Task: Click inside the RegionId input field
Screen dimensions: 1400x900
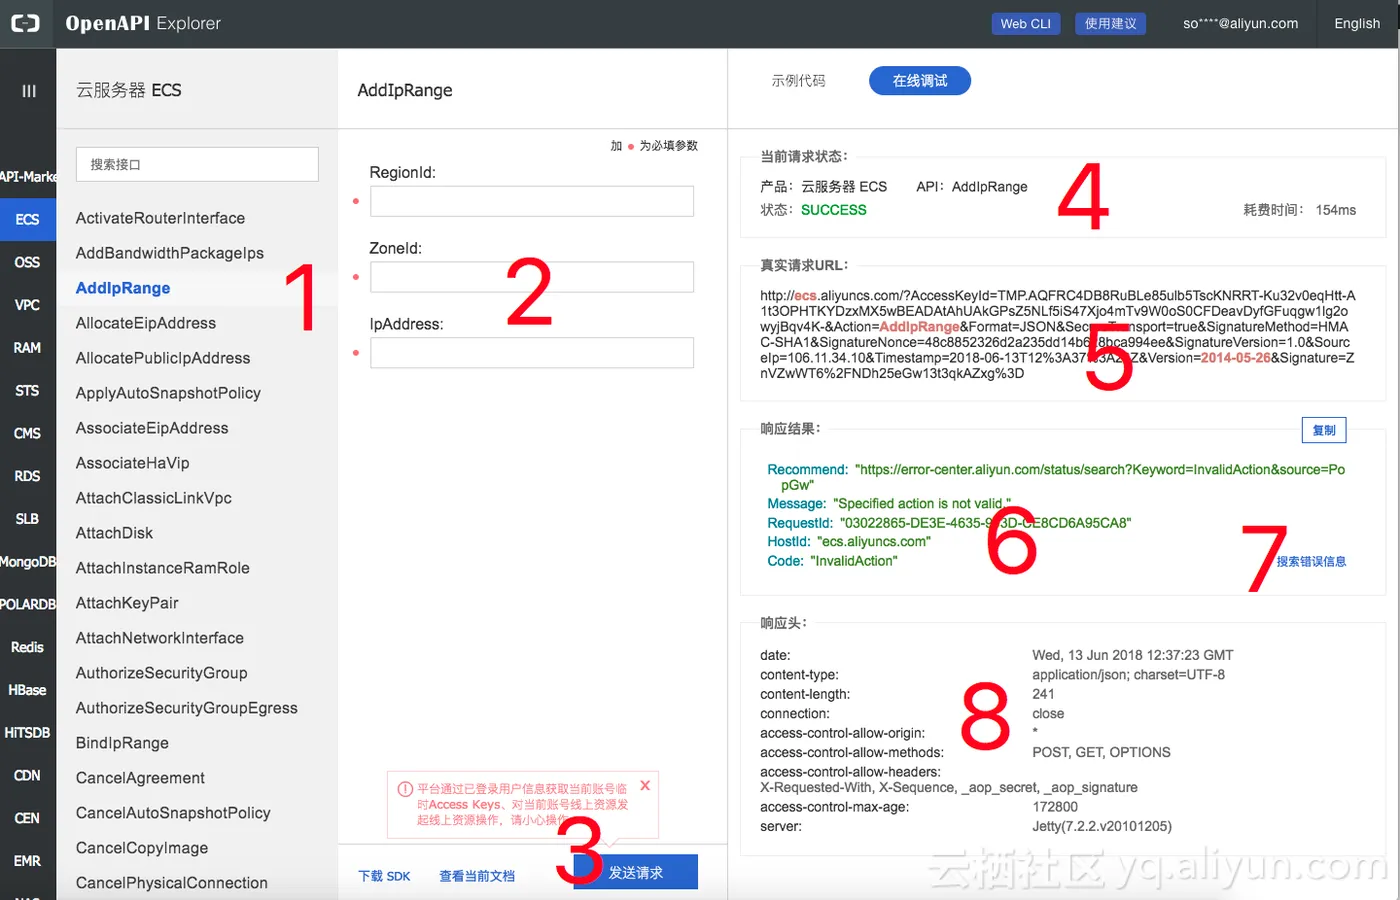Action: pyautogui.click(x=531, y=200)
